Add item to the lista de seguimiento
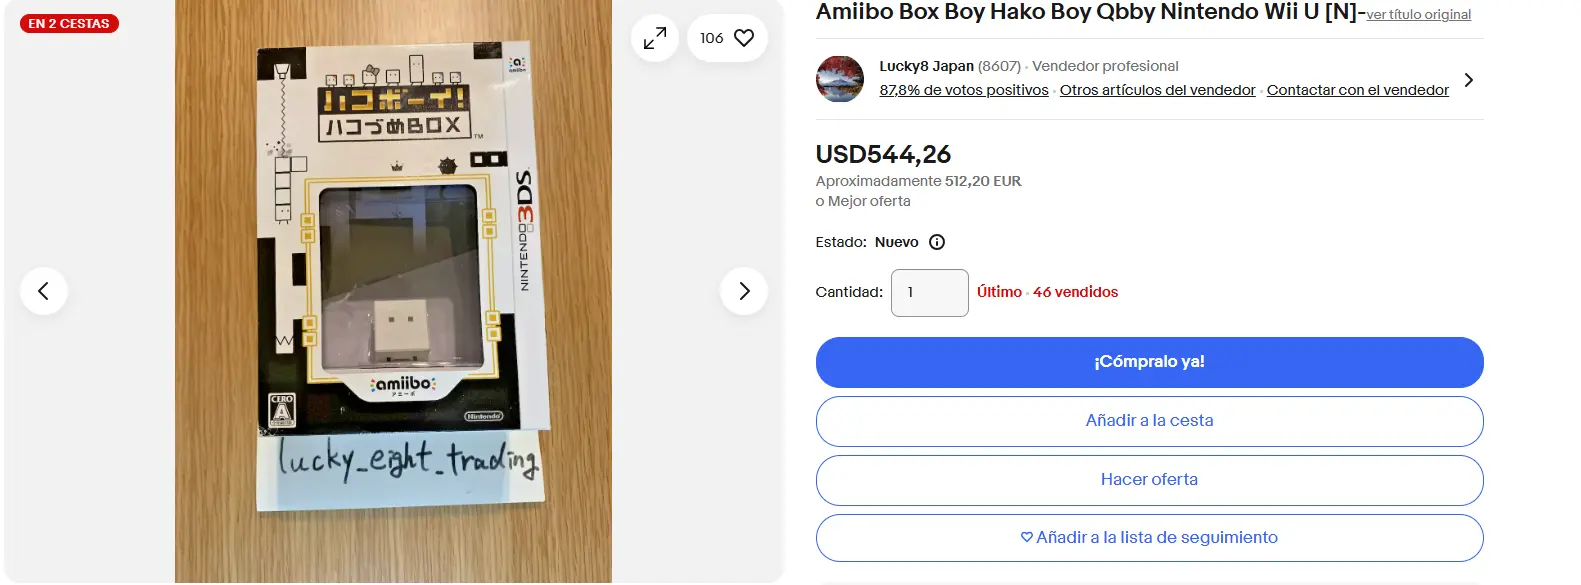This screenshot has width=1581, height=585. [x=1149, y=538]
